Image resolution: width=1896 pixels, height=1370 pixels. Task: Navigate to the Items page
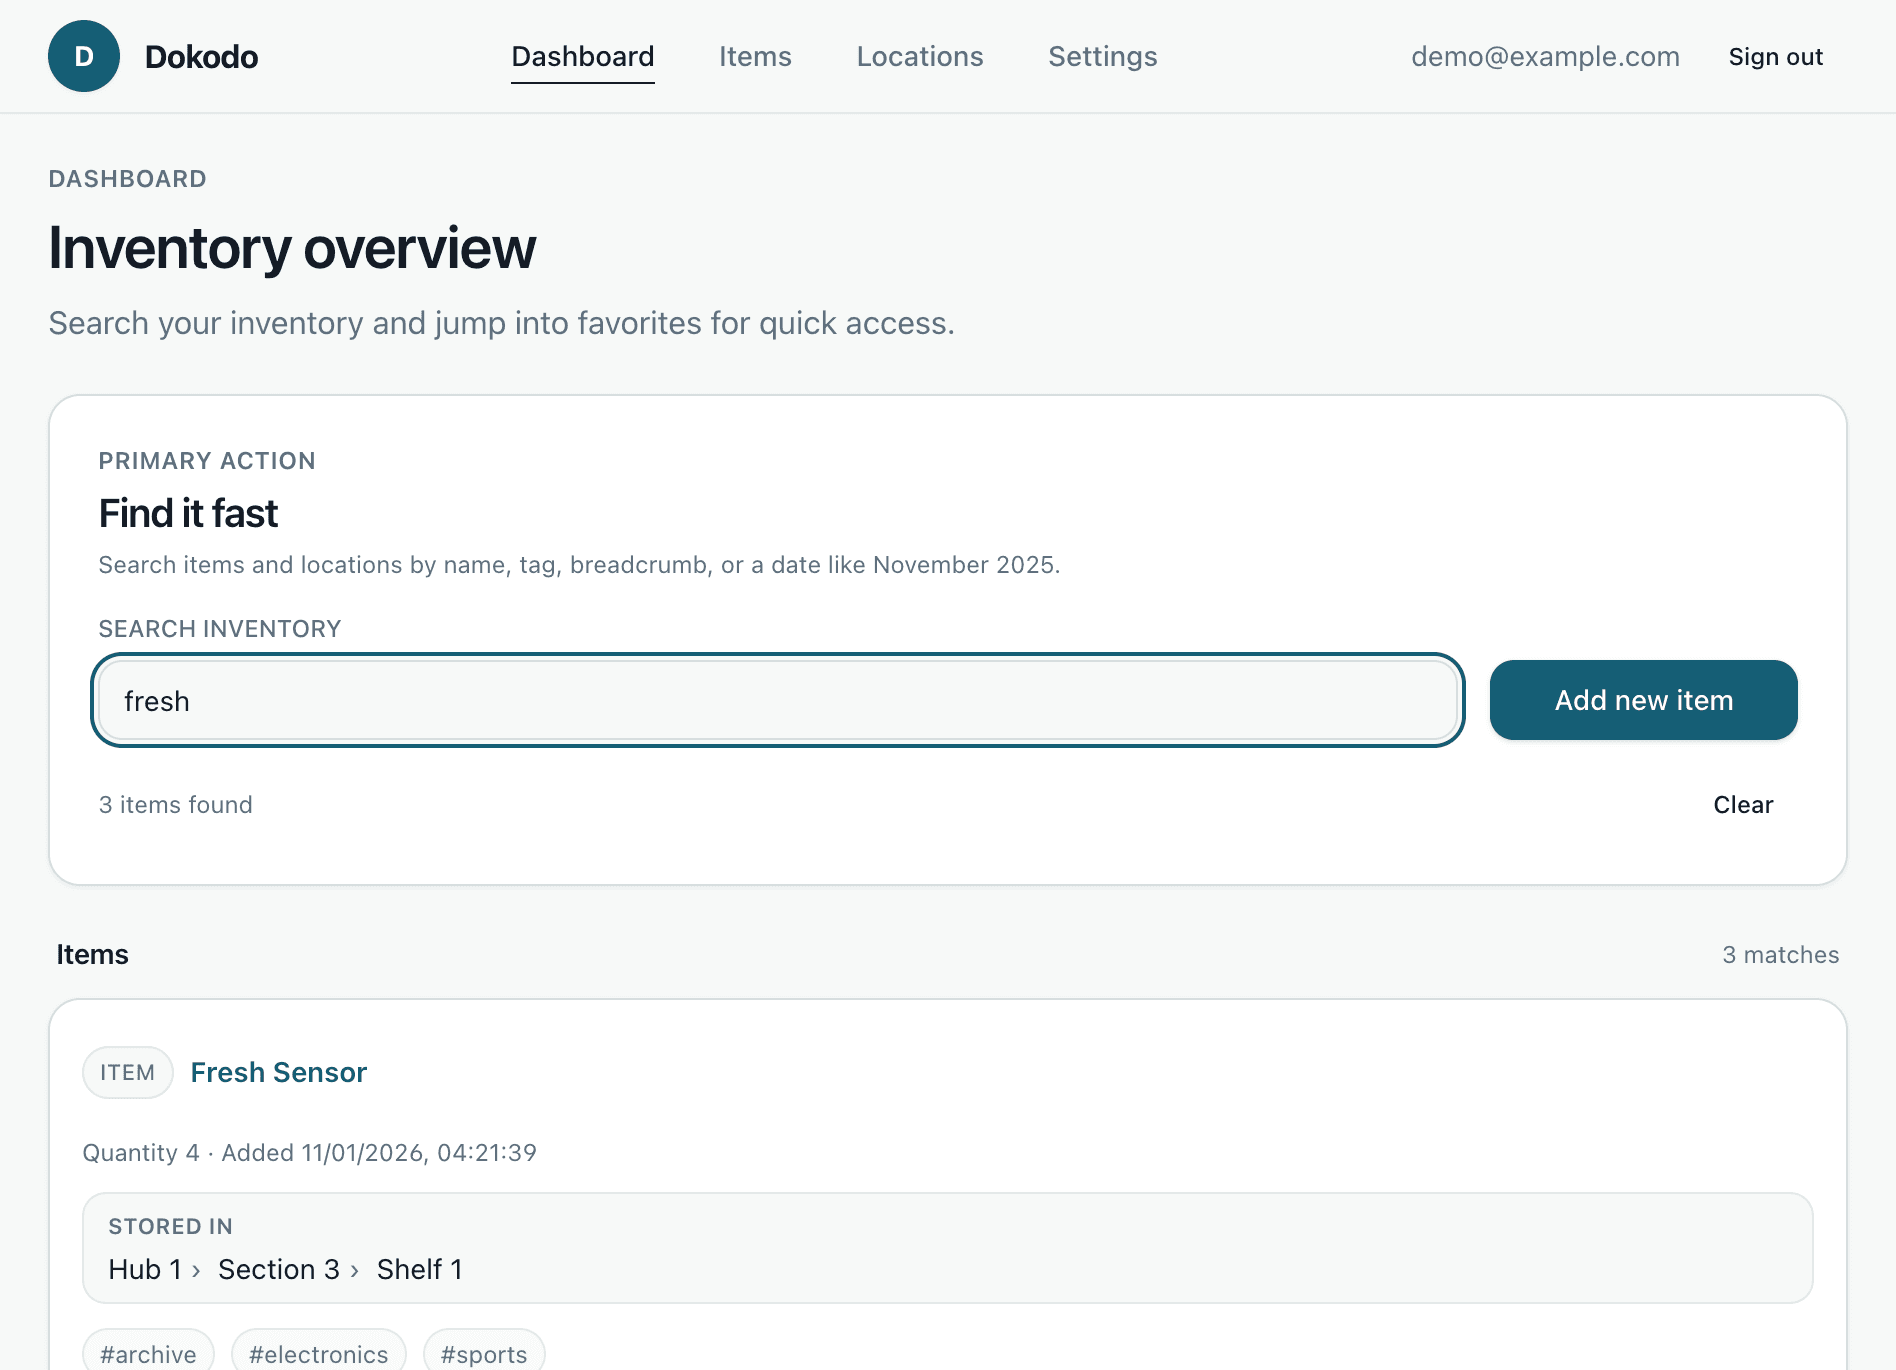tap(755, 57)
